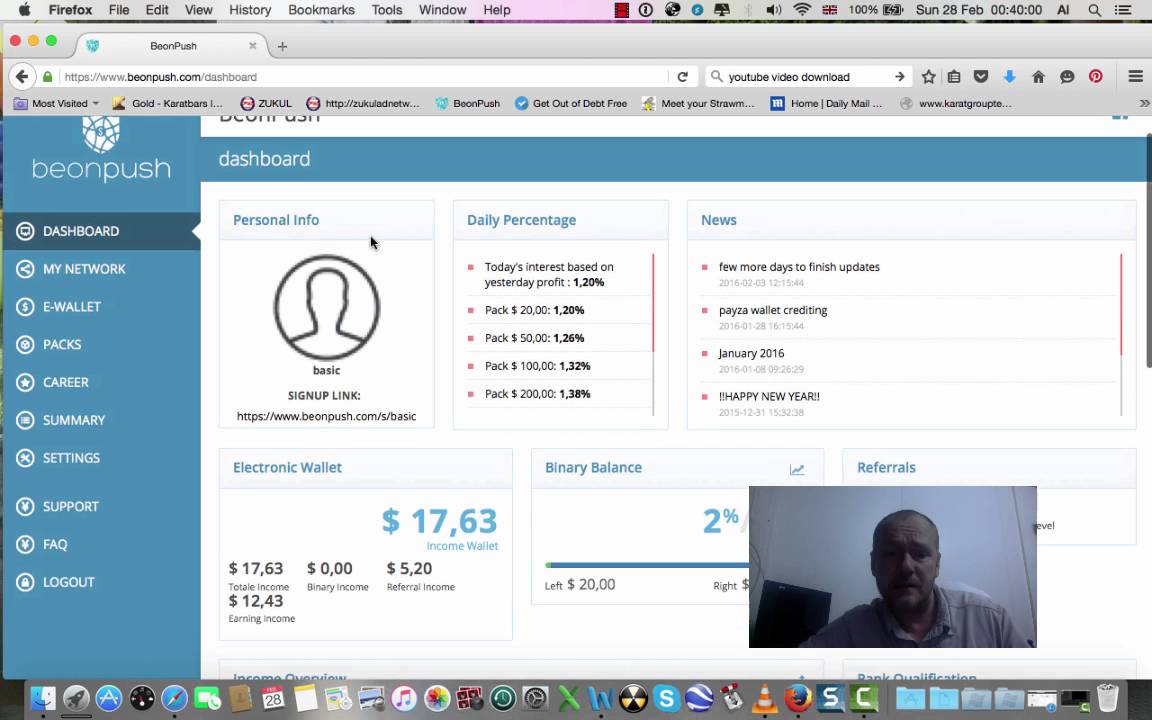Open the Bookmarks menu
The height and width of the screenshot is (720, 1152).
(321, 10)
